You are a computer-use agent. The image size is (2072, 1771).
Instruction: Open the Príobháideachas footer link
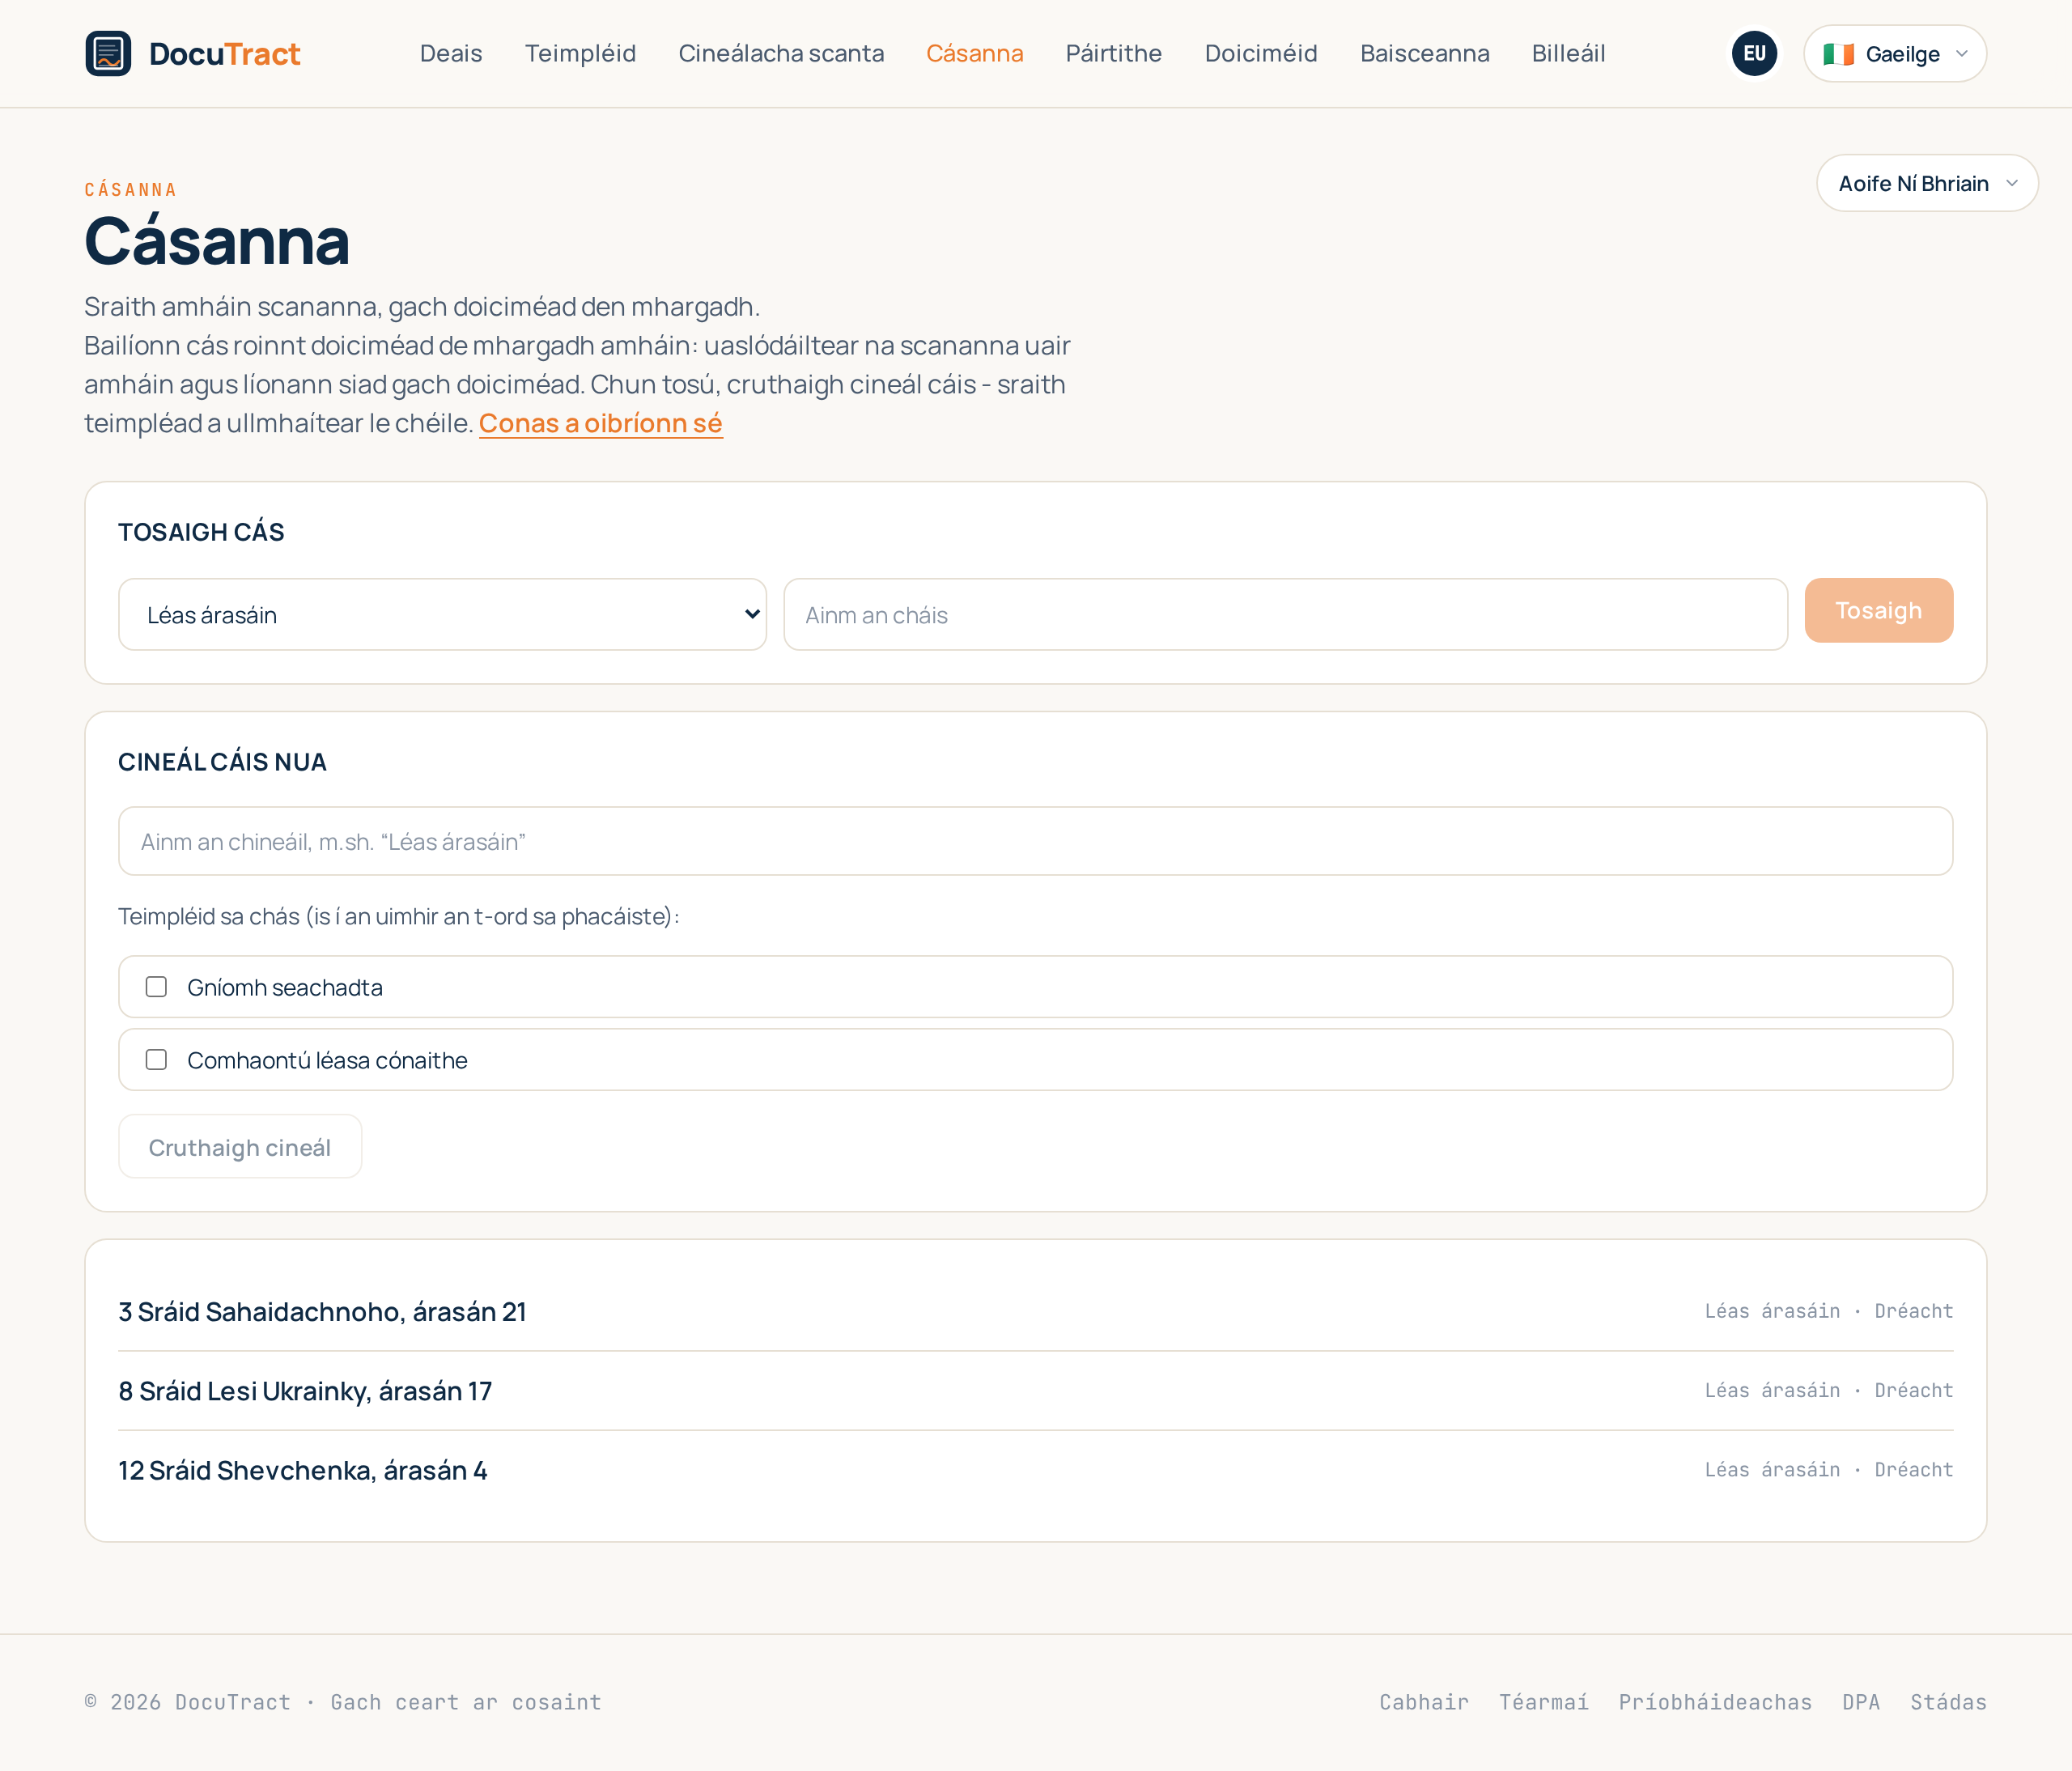click(1715, 1702)
